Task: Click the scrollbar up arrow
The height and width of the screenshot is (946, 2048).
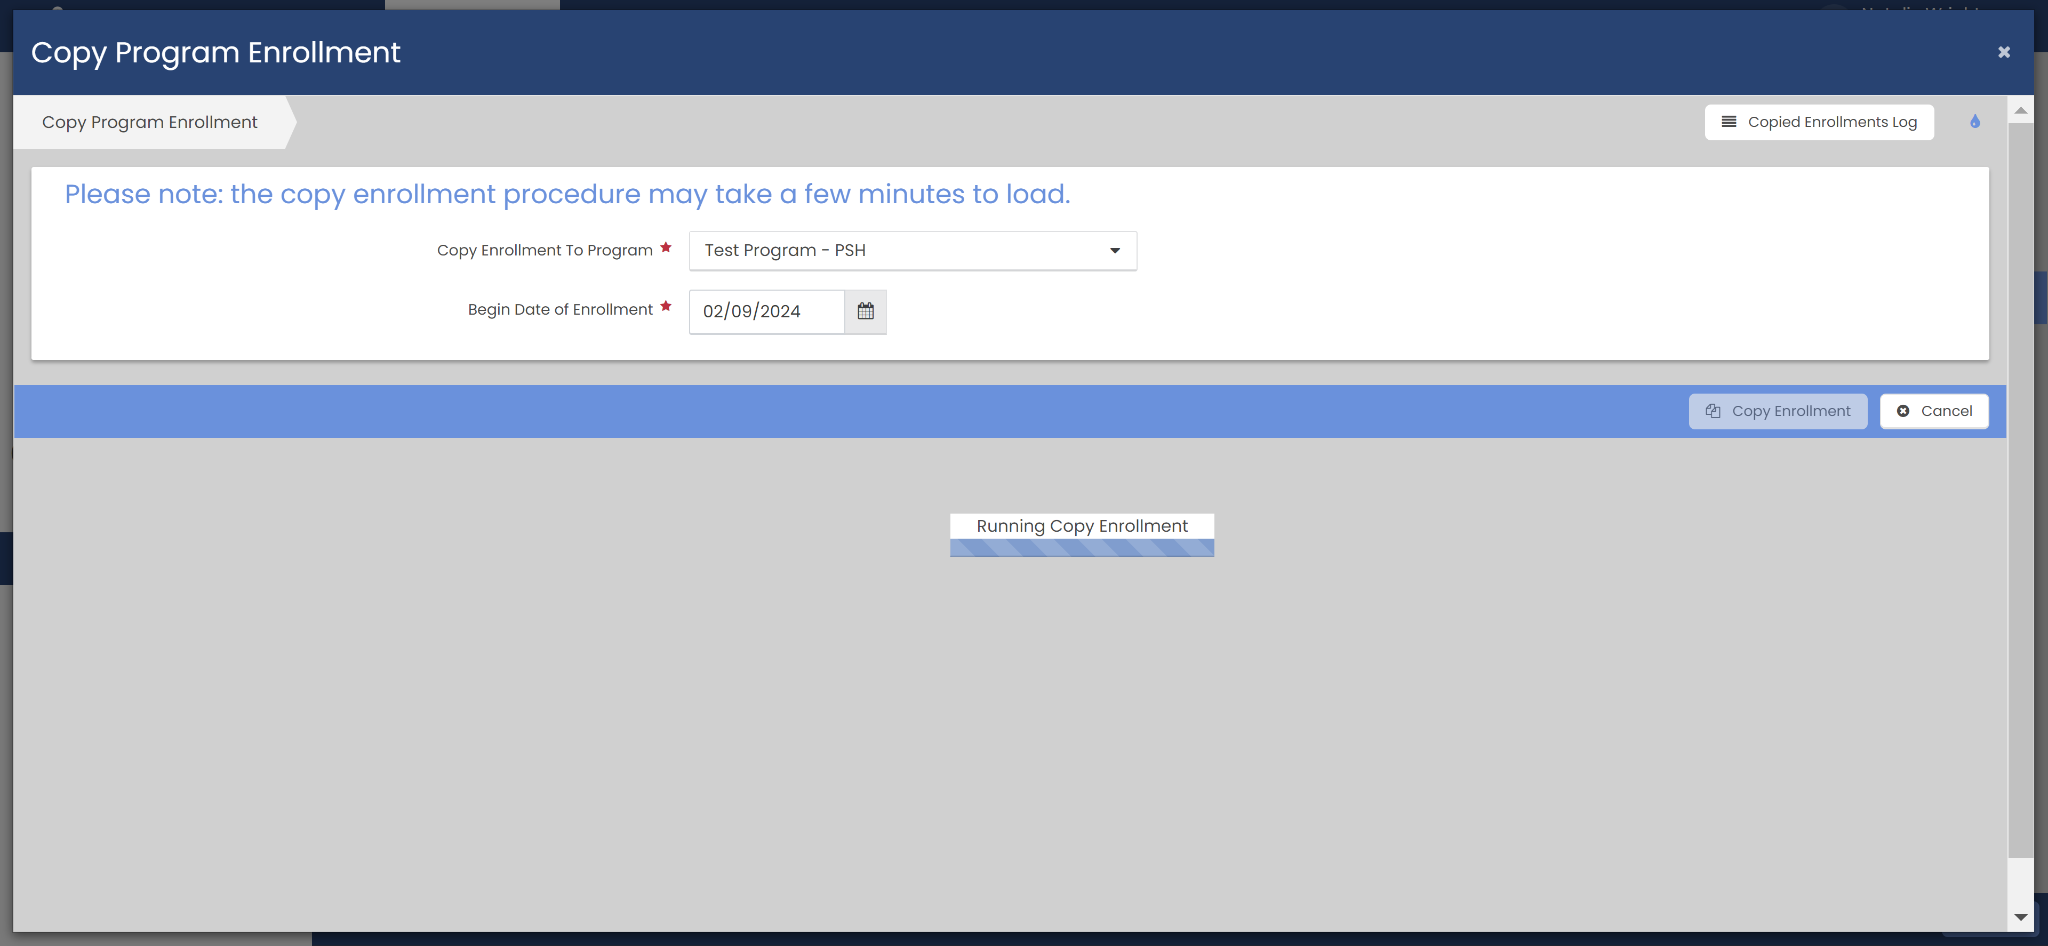Action: click(x=2021, y=110)
